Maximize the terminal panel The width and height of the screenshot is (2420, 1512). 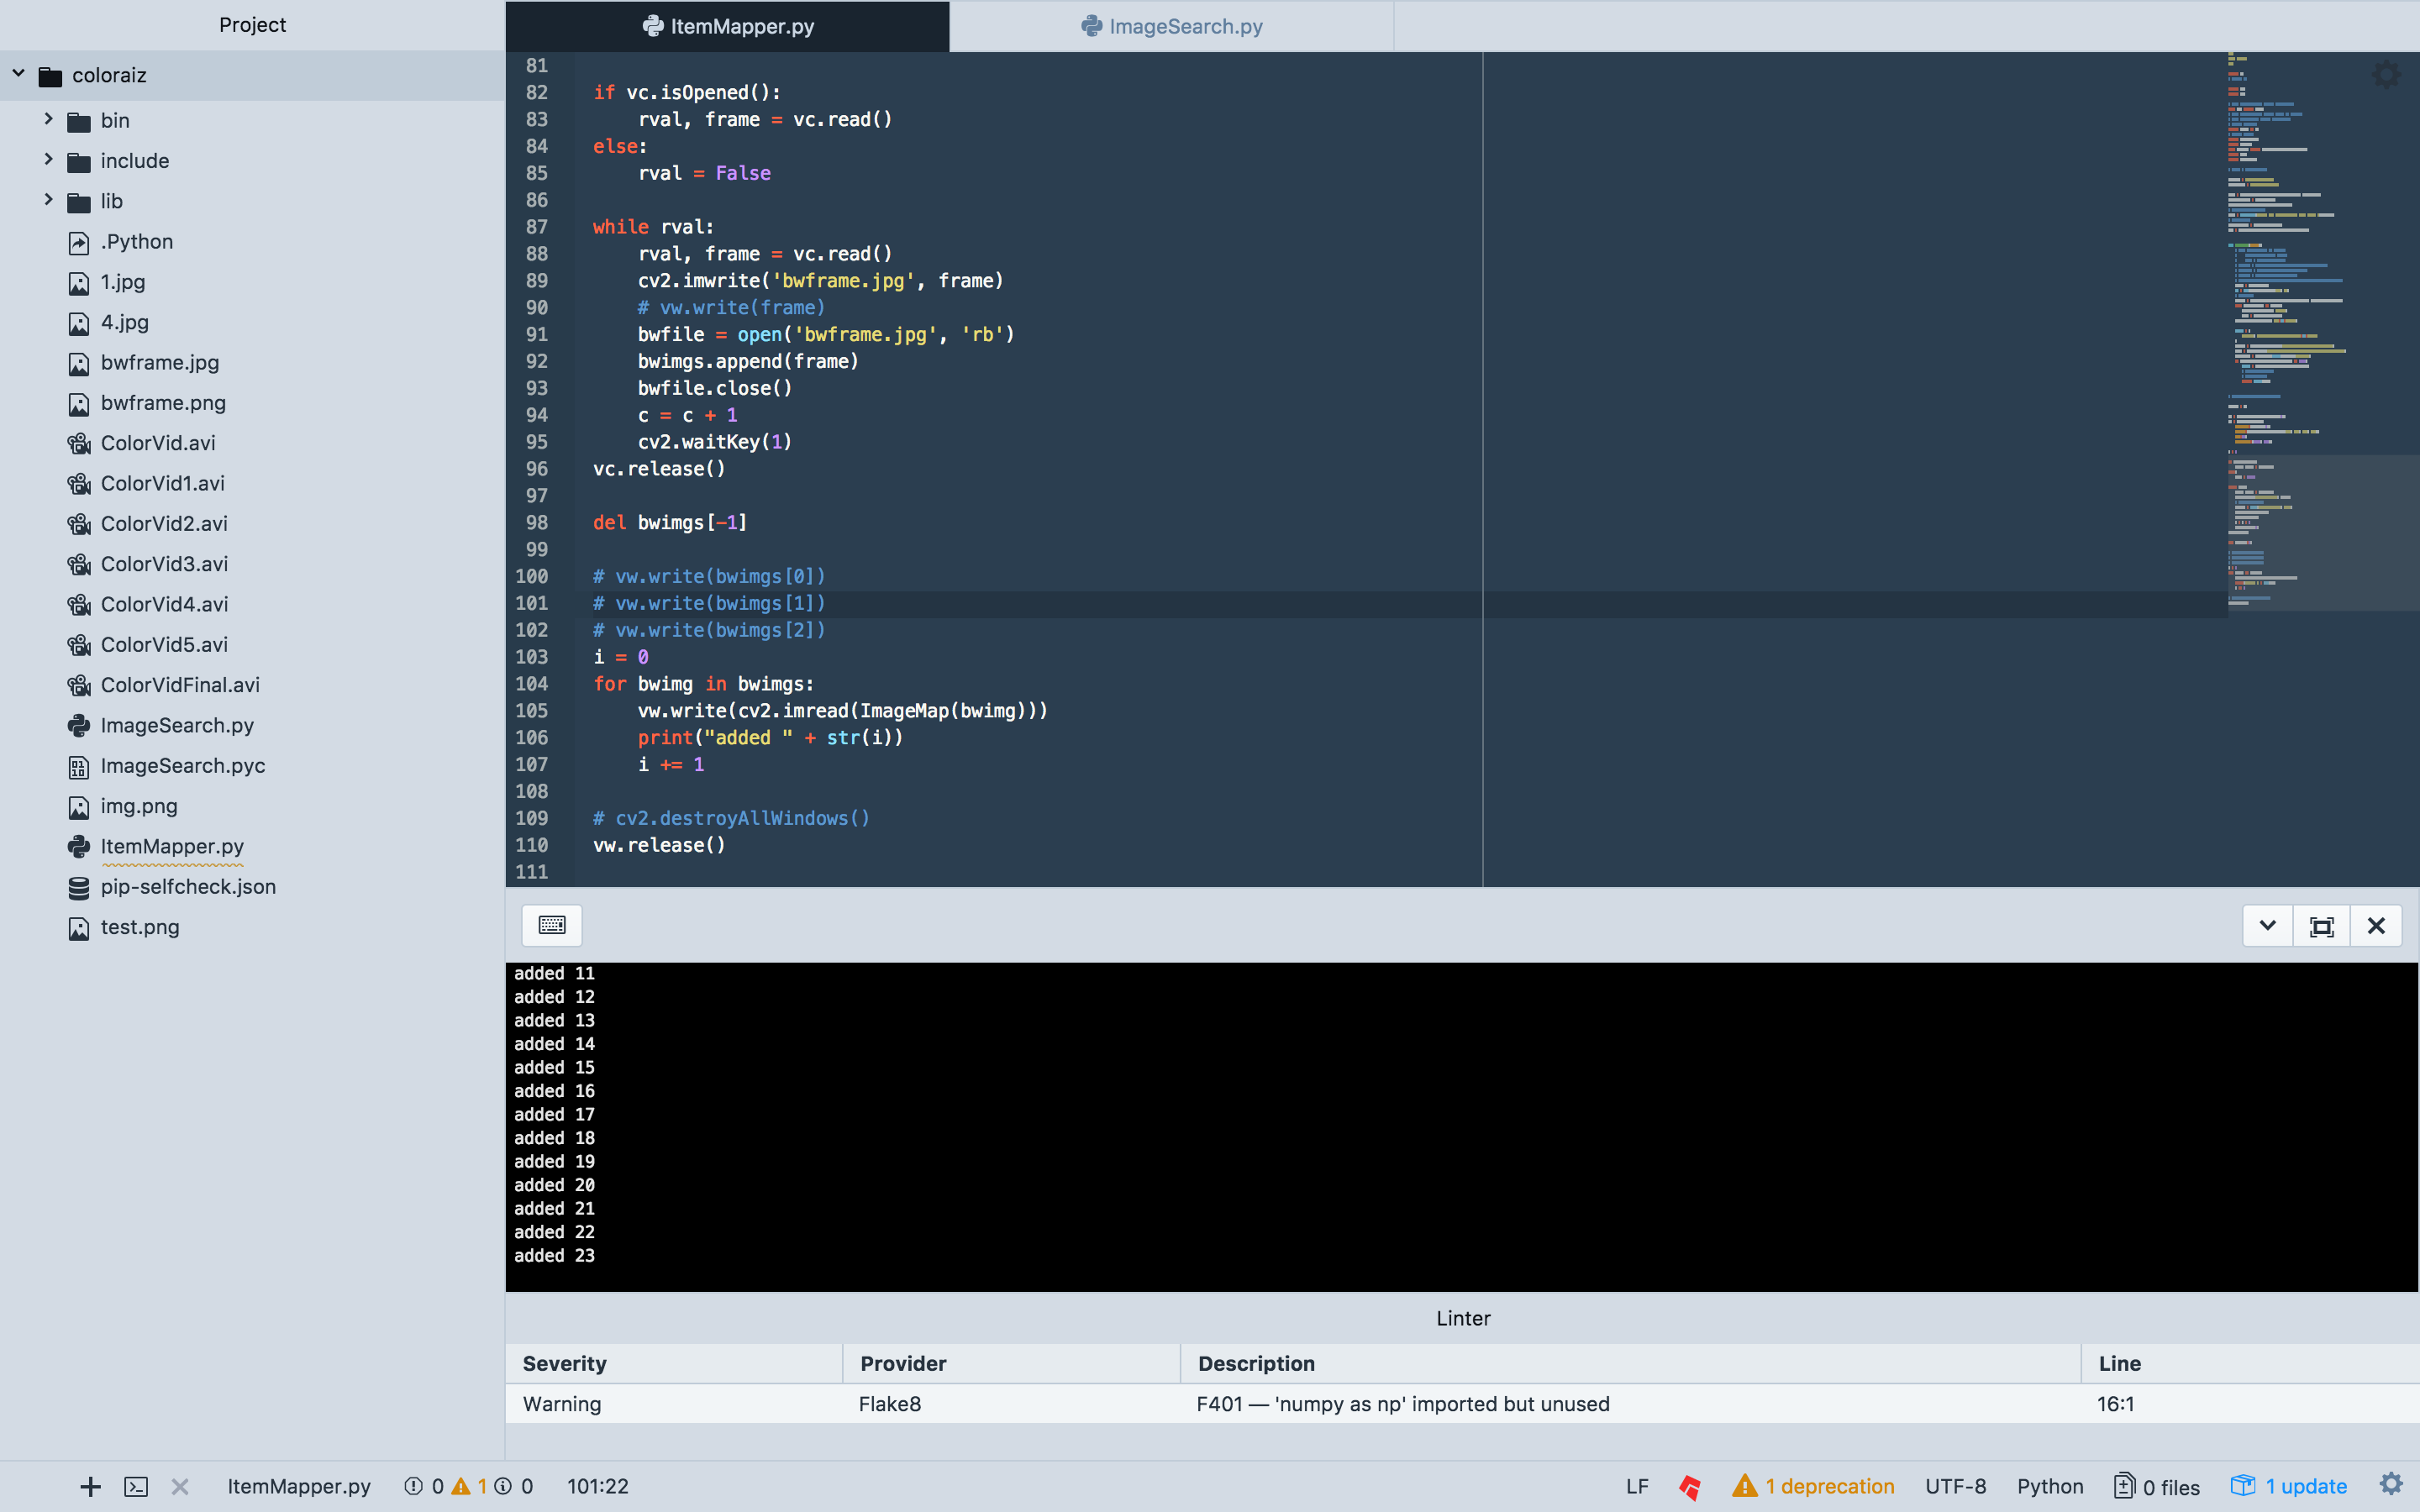pos(2322,926)
